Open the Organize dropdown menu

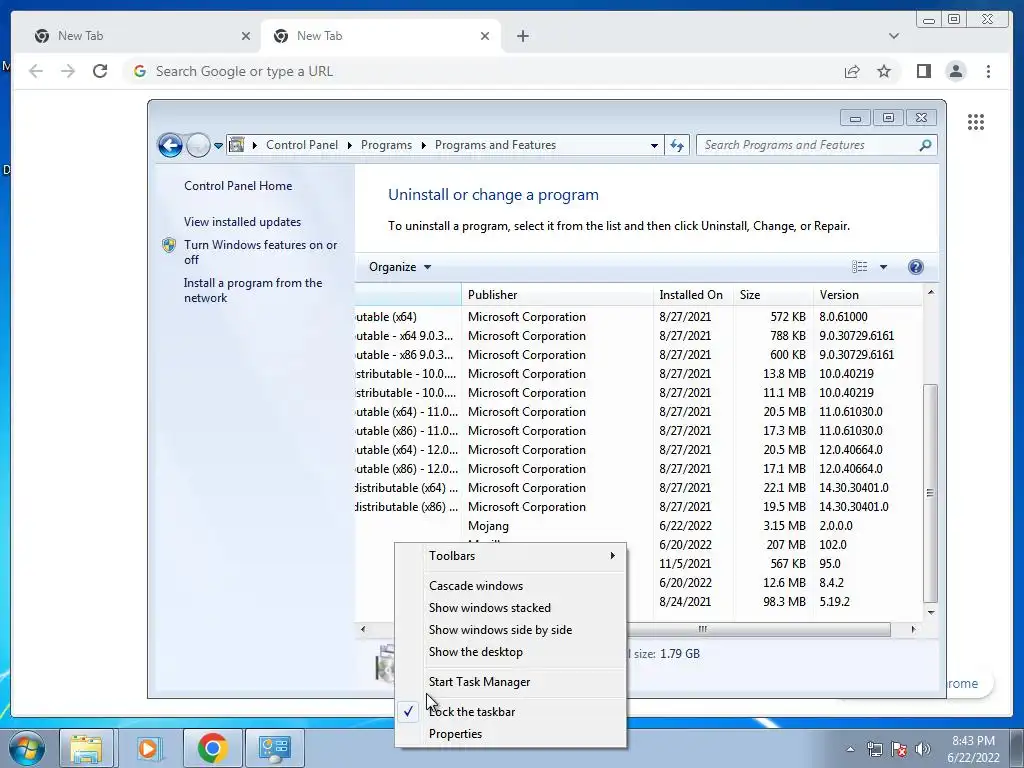(x=400, y=267)
